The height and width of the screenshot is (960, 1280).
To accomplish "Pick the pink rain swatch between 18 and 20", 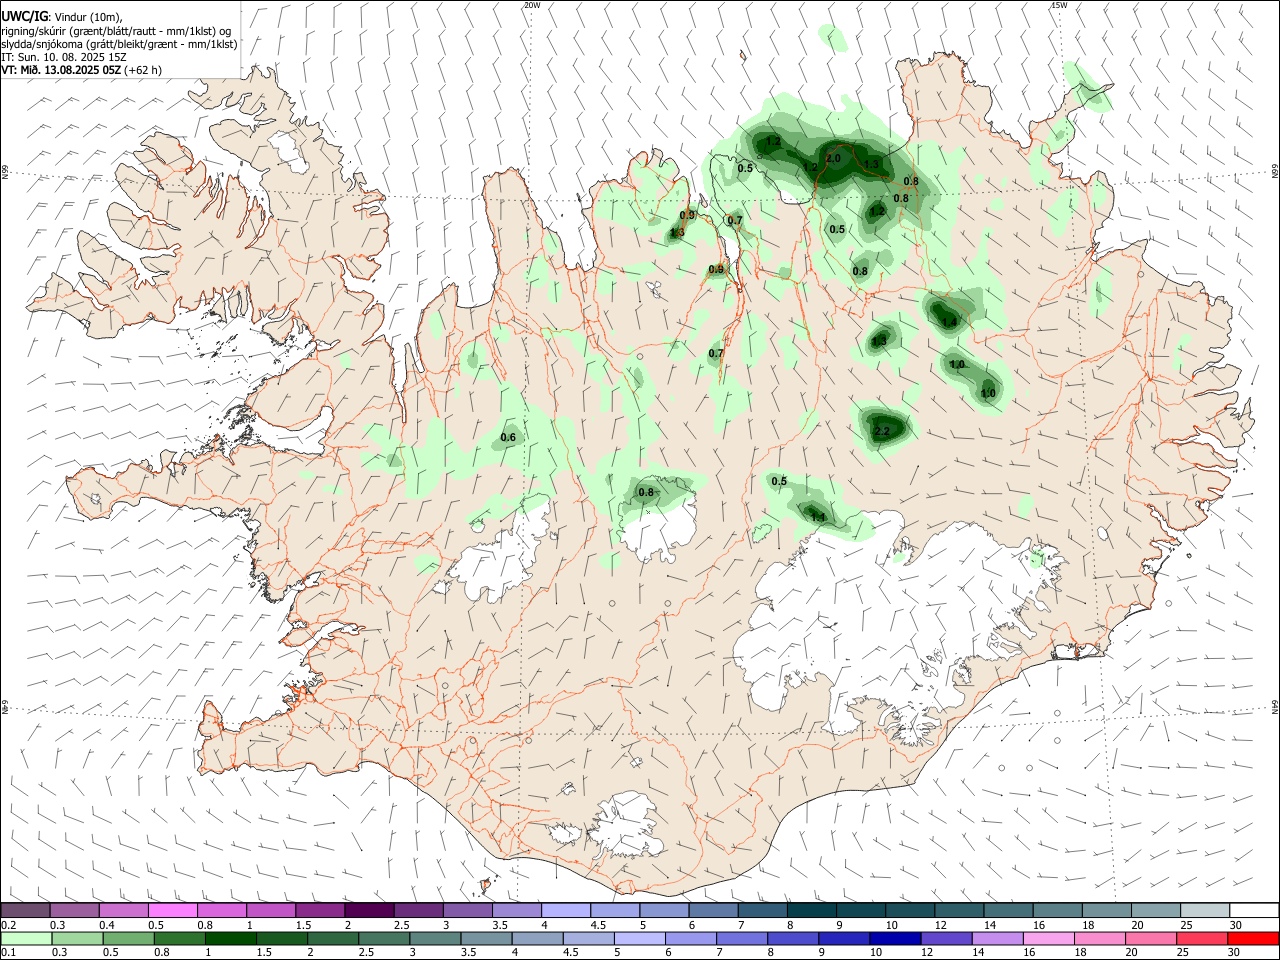I will 1098,938.
